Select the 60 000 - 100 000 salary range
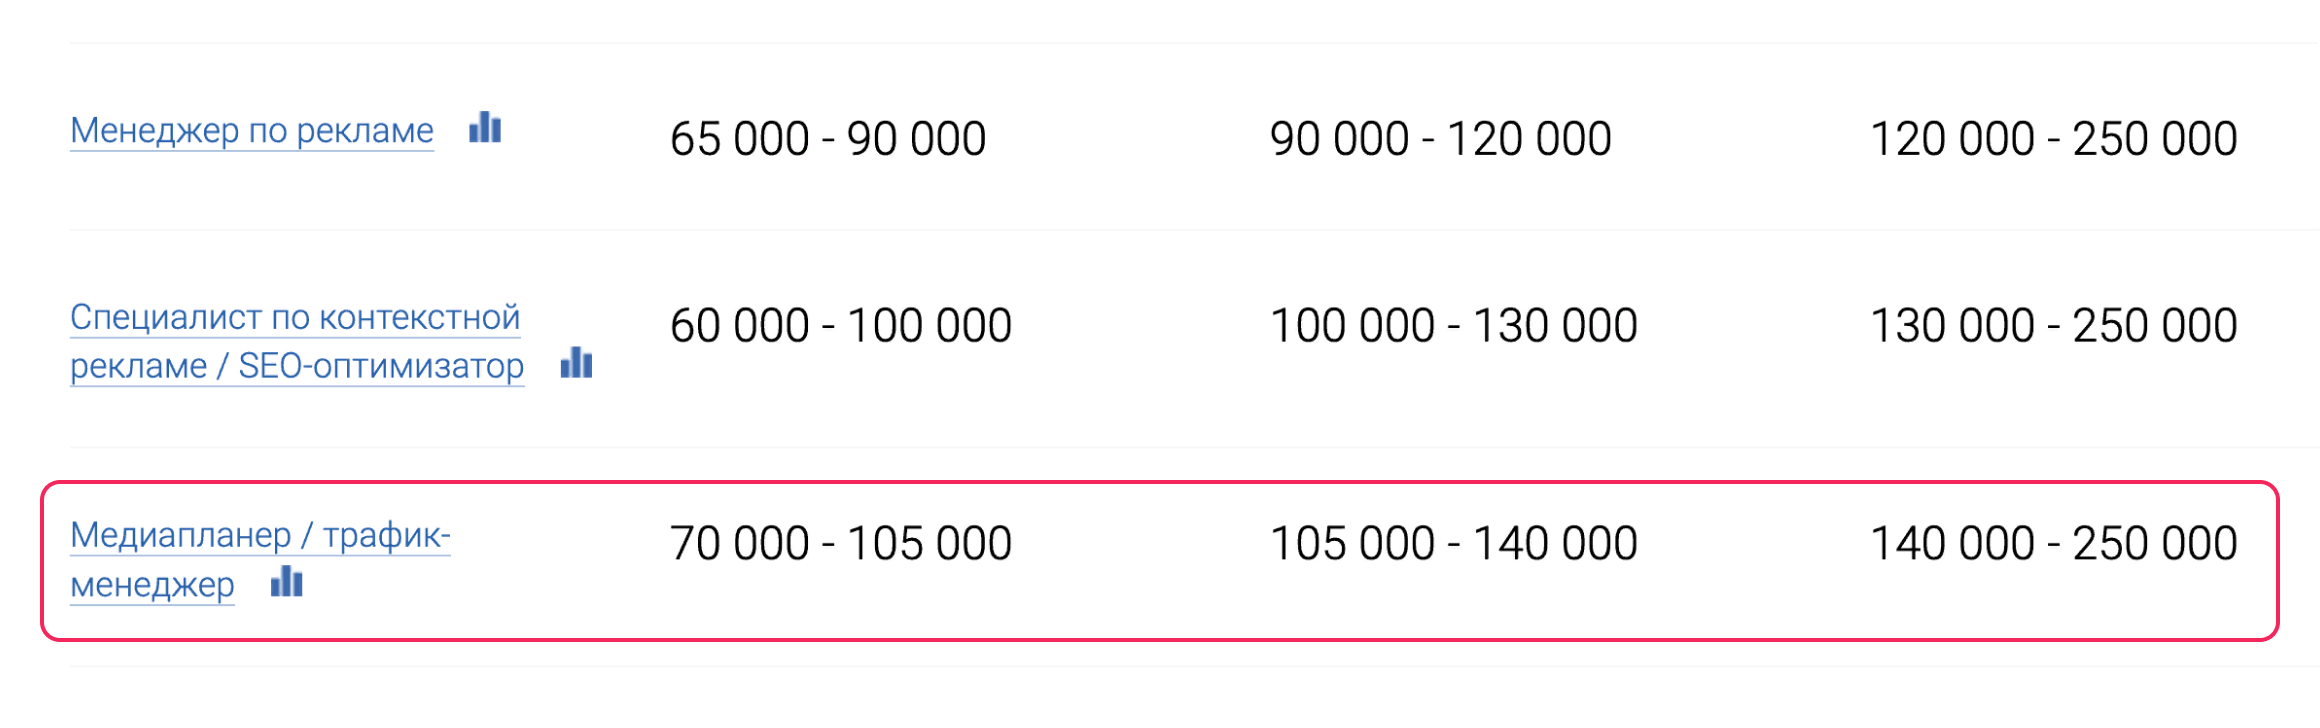Image resolution: width=2320 pixels, height=728 pixels. [841, 326]
